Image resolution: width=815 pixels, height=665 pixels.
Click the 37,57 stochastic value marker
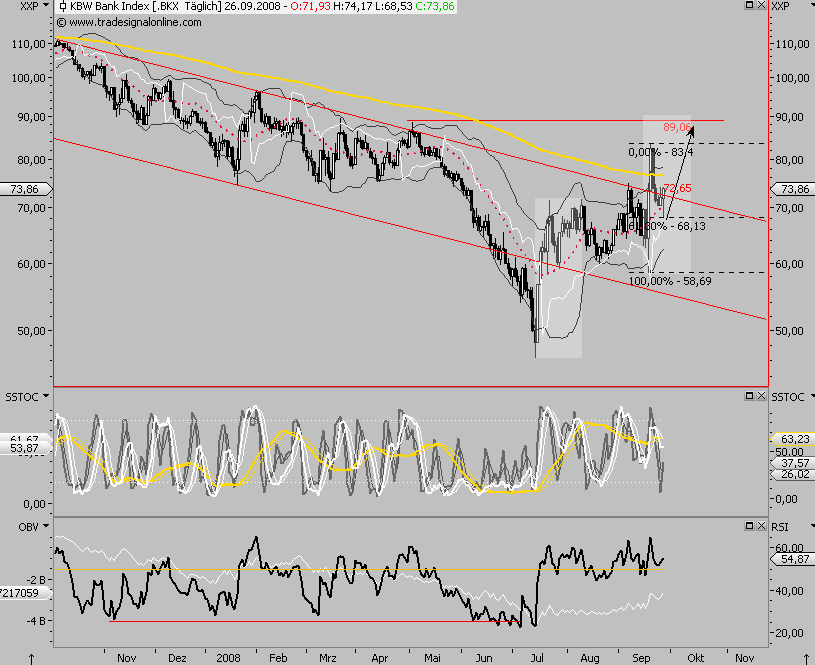tap(793, 463)
